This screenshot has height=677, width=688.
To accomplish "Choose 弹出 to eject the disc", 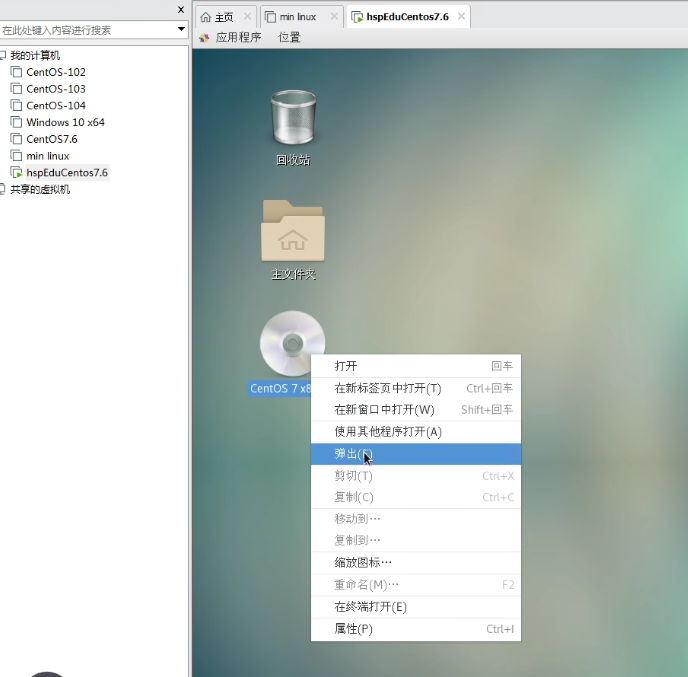I will (x=416, y=454).
